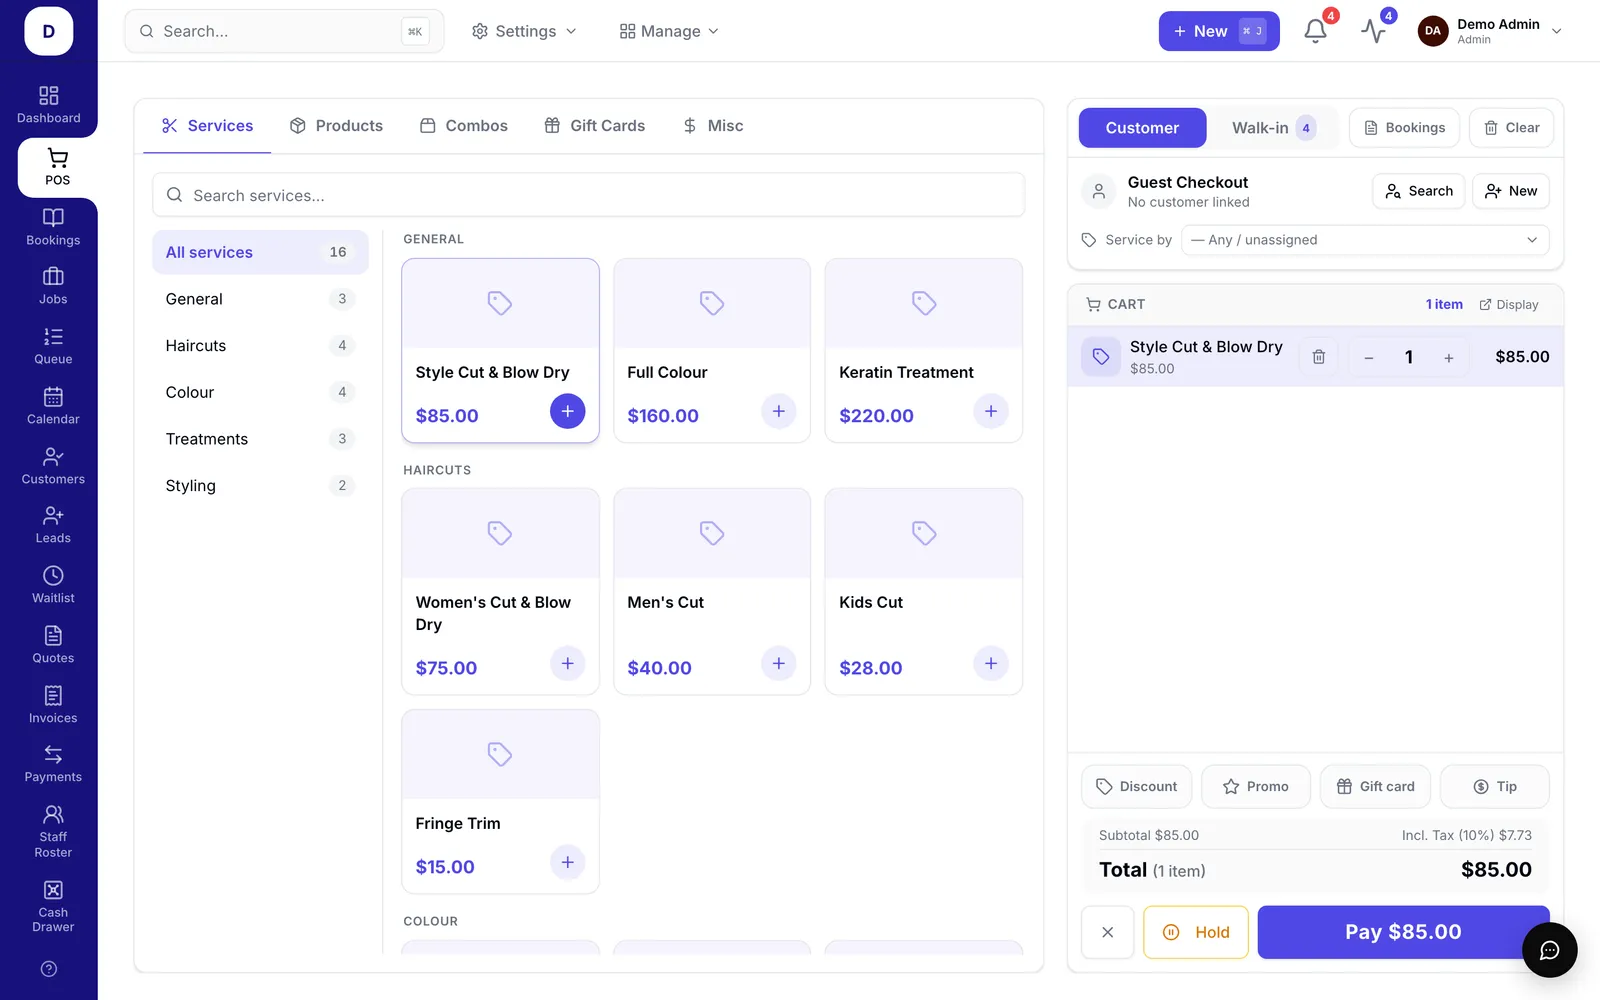Put the sale on Hold

pyautogui.click(x=1196, y=932)
